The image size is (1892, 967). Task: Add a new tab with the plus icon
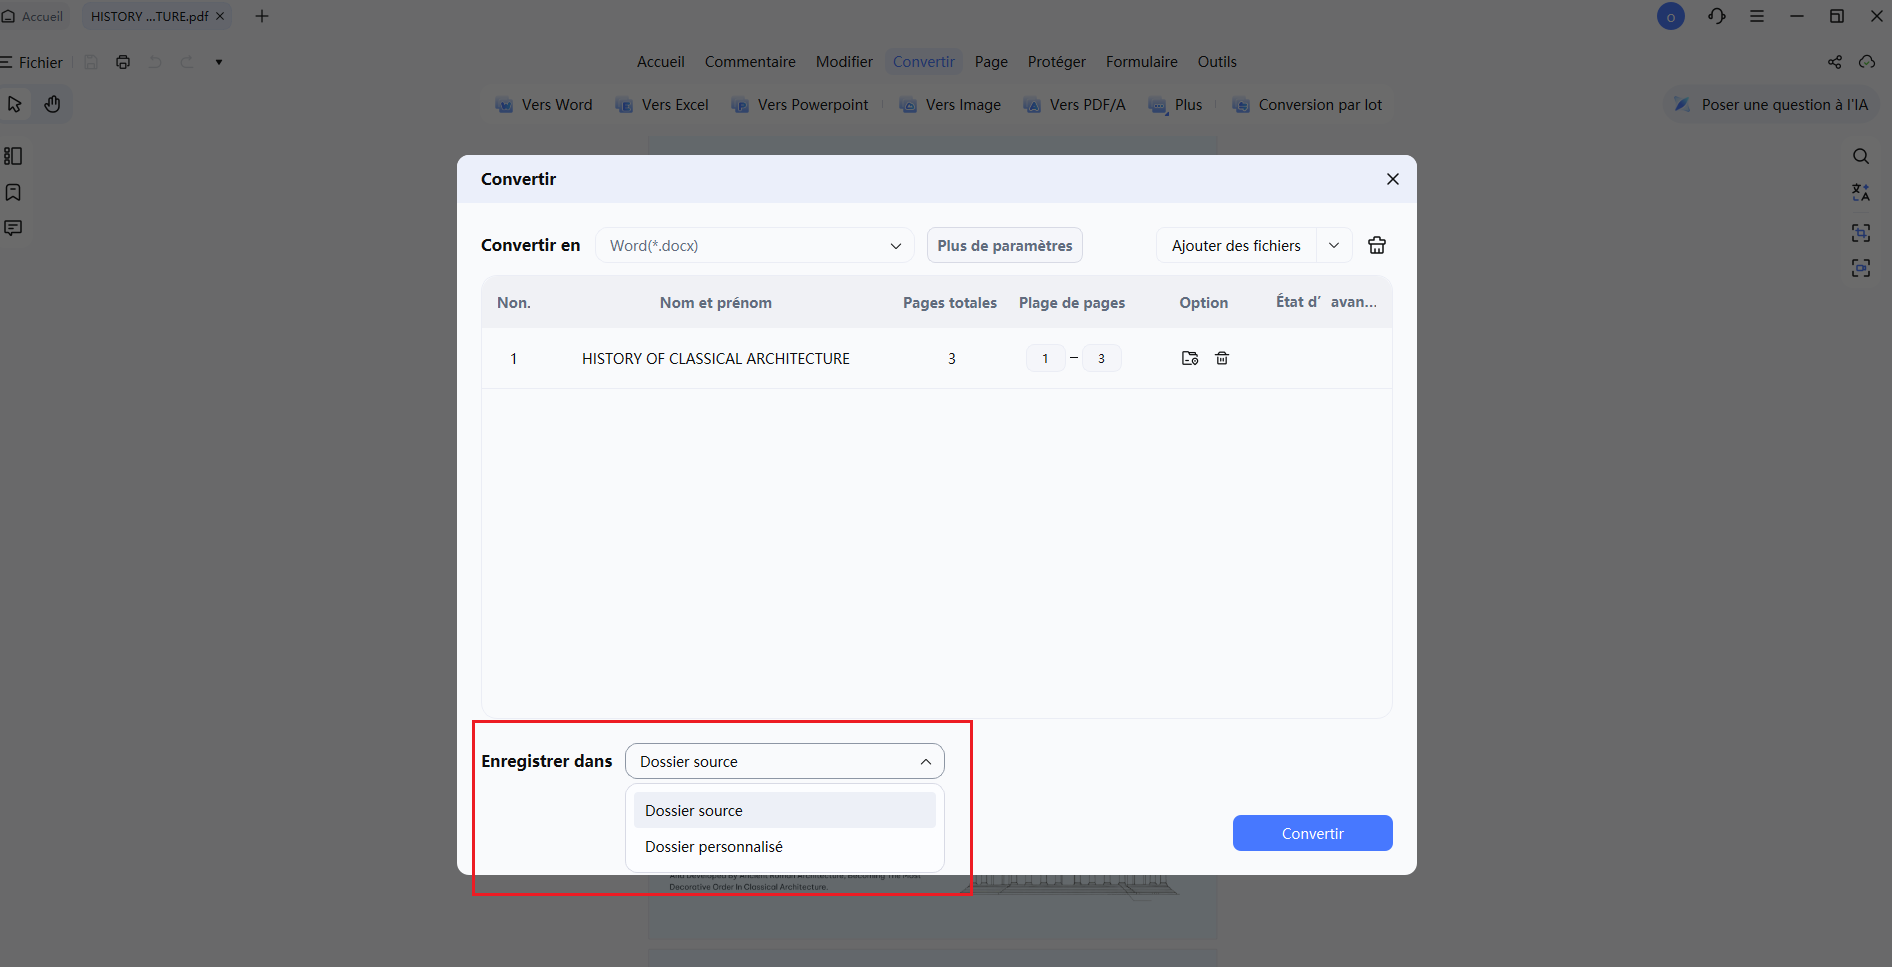coord(262,16)
